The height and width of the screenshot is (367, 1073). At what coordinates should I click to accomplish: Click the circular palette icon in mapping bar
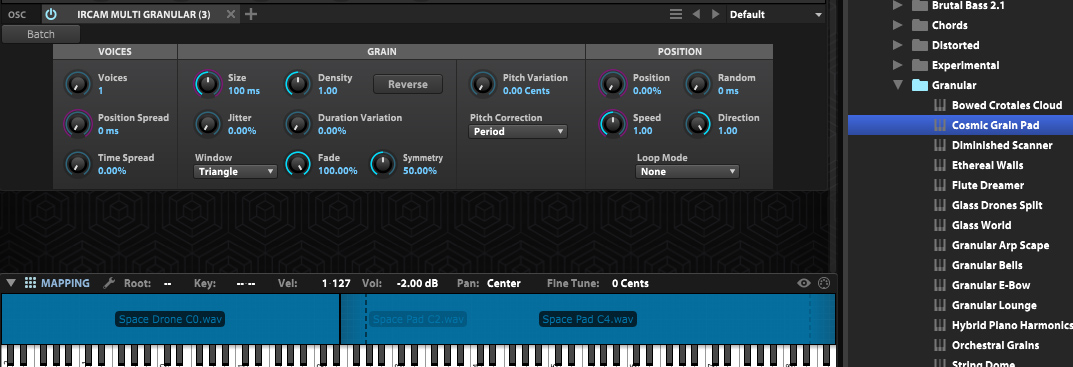point(824,283)
